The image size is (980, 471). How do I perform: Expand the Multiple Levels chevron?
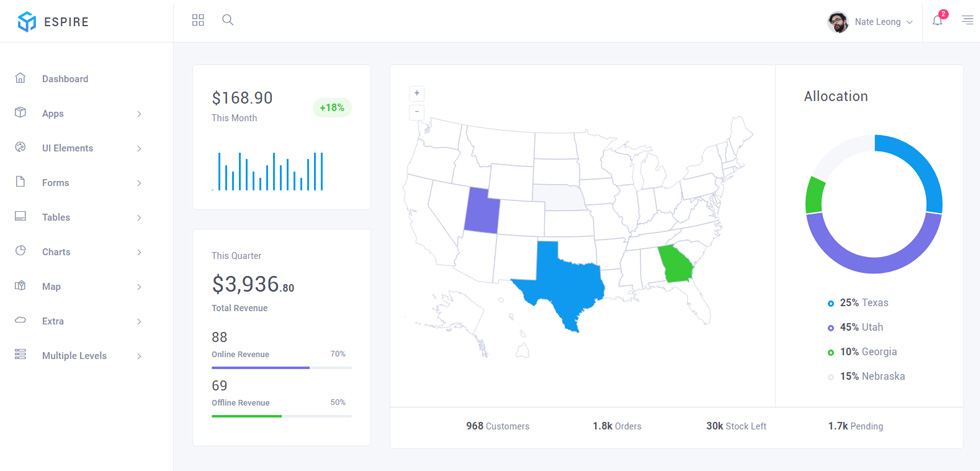pyautogui.click(x=139, y=356)
